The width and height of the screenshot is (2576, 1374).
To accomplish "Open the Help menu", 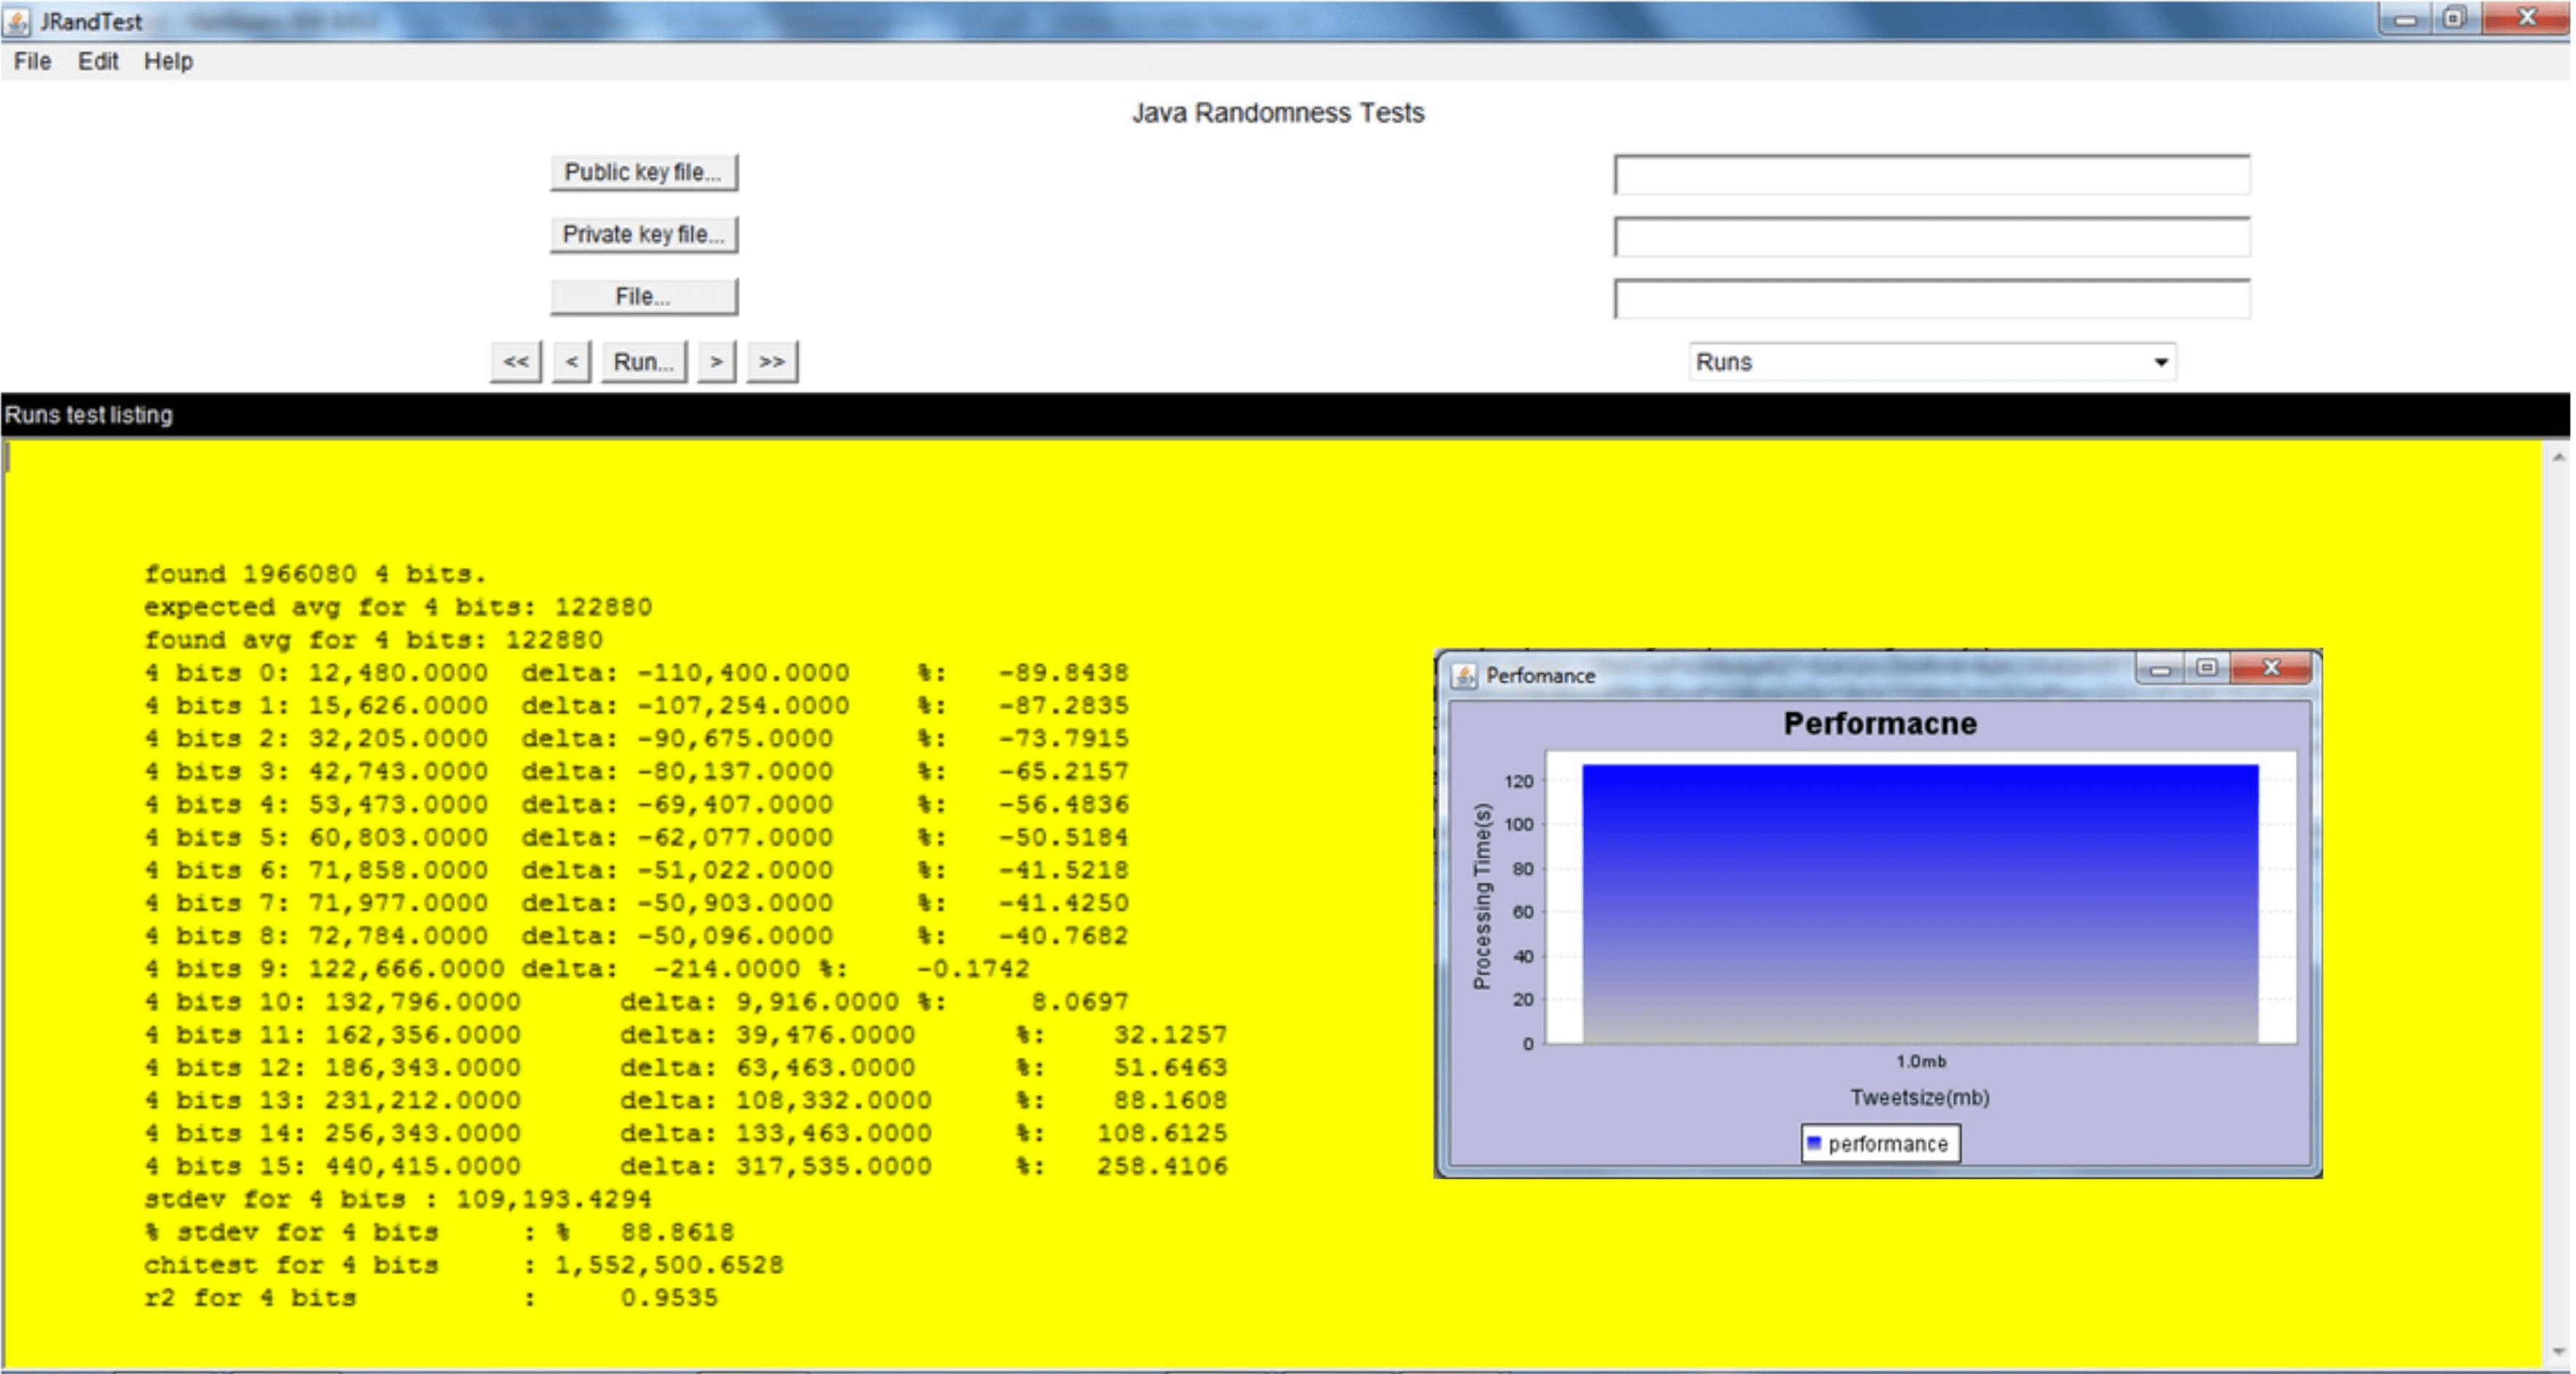I will pos(168,62).
